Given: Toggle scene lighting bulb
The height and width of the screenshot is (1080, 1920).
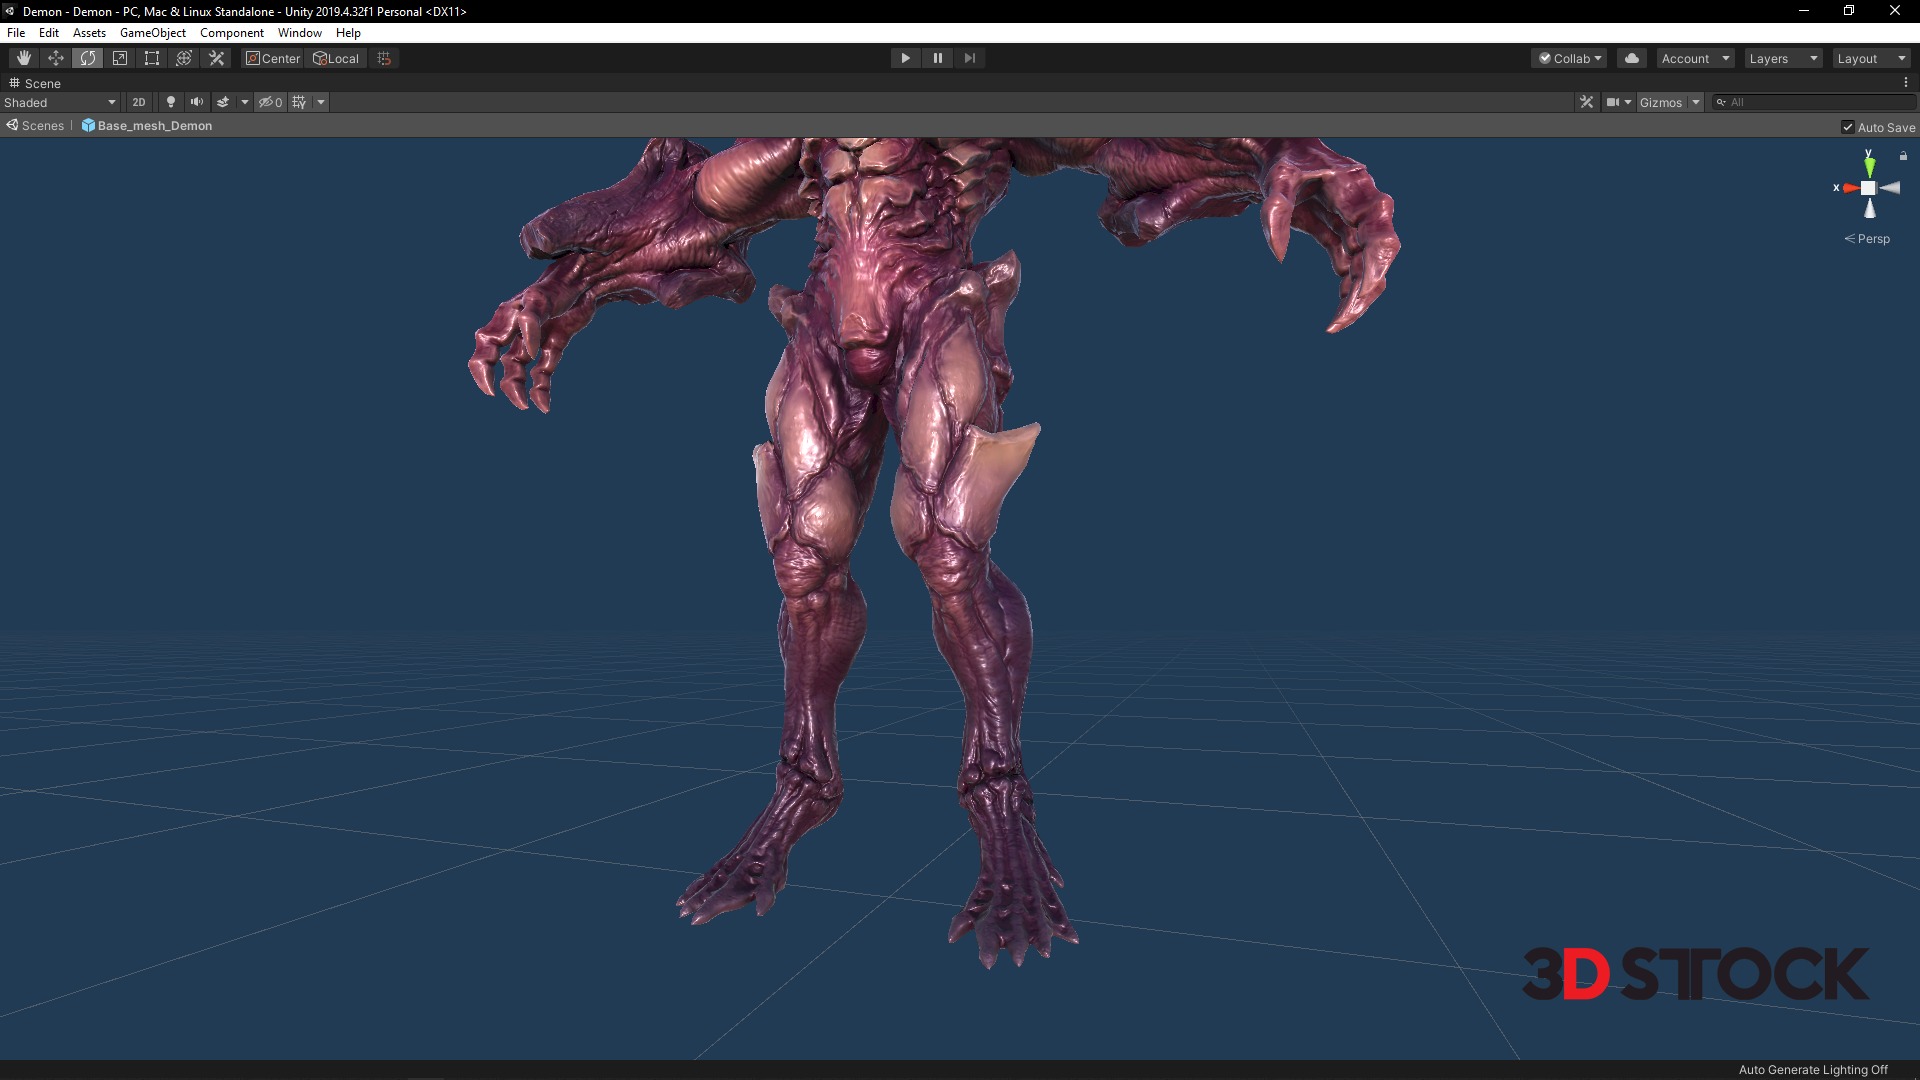Looking at the screenshot, I should coord(171,102).
